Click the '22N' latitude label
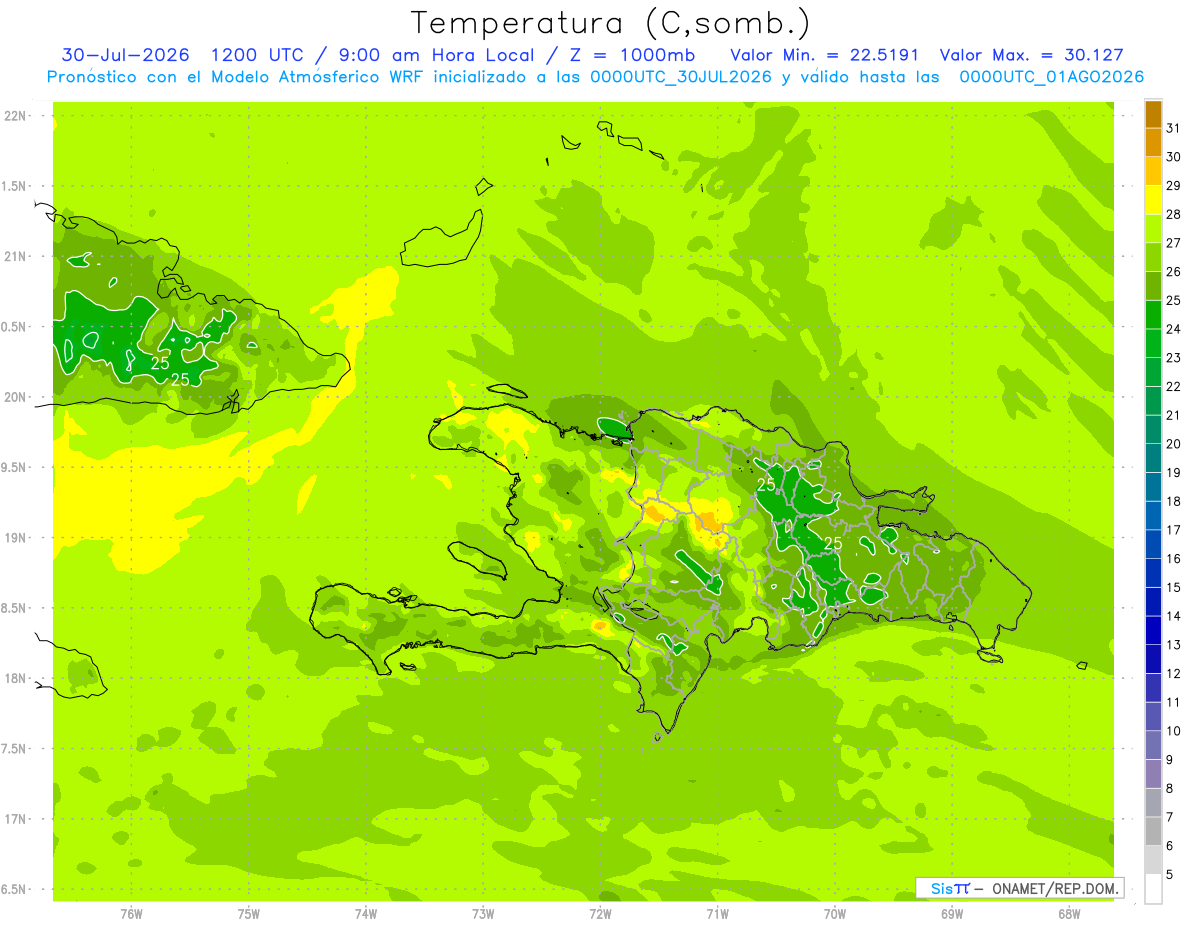1200x927 pixels. coord(15,116)
